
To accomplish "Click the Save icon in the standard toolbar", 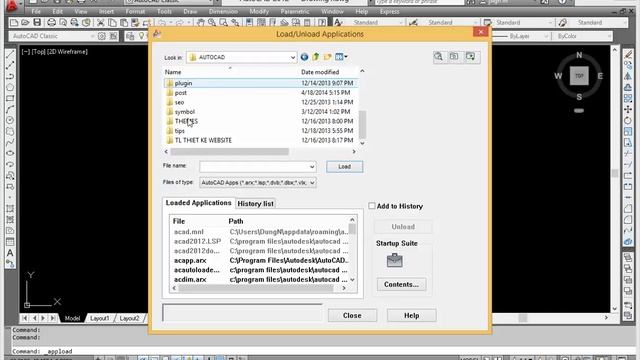I will 37,23.
